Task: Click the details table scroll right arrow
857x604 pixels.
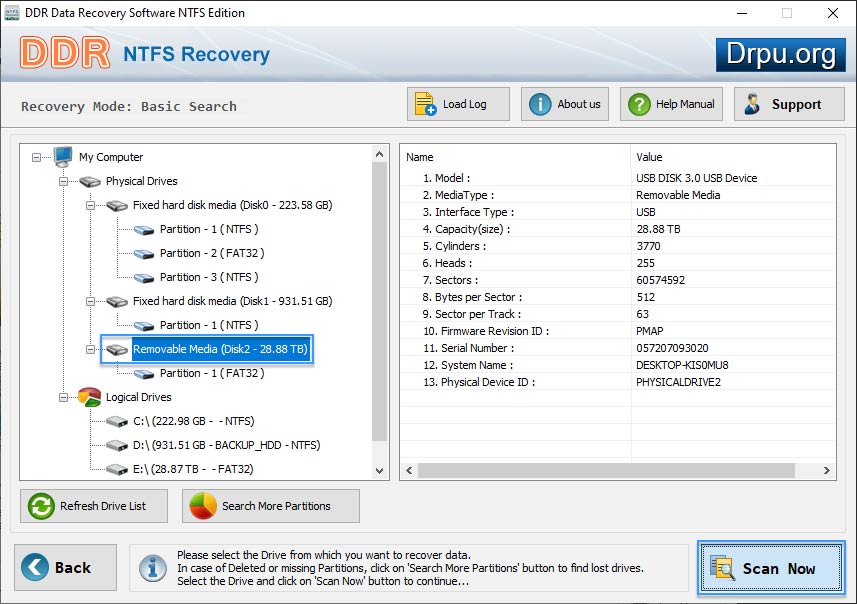Action: [x=826, y=471]
